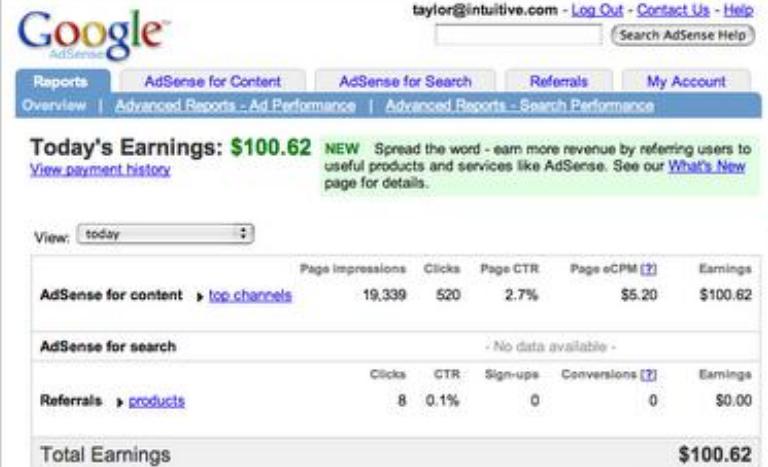The height and width of the screenshot is (467, 768).
Task: Open the top channels link
Action: click(250, 295)
